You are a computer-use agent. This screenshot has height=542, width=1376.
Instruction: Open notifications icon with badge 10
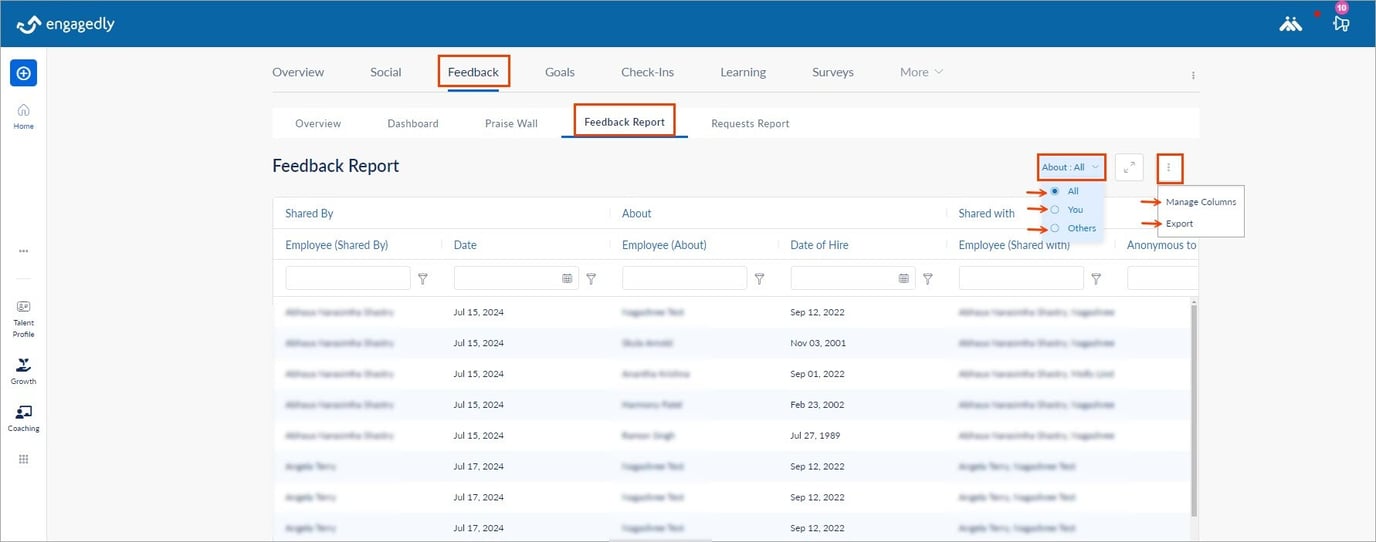[1341, 23]
